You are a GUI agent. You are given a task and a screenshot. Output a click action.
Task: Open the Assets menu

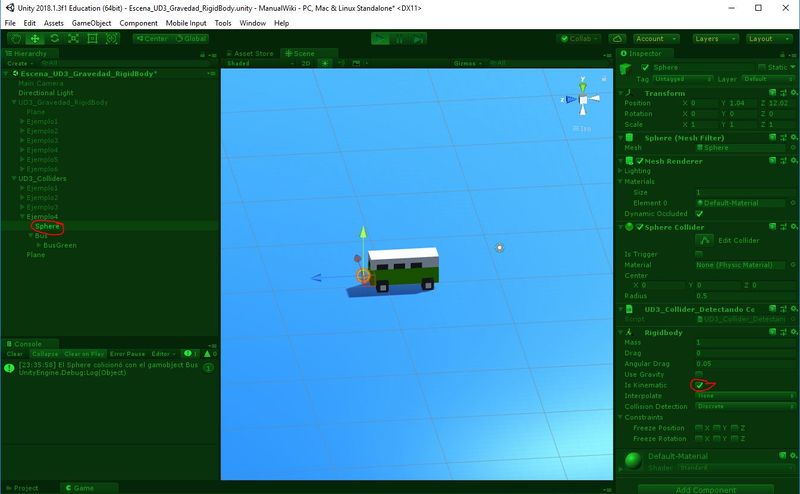coord(54,23)
